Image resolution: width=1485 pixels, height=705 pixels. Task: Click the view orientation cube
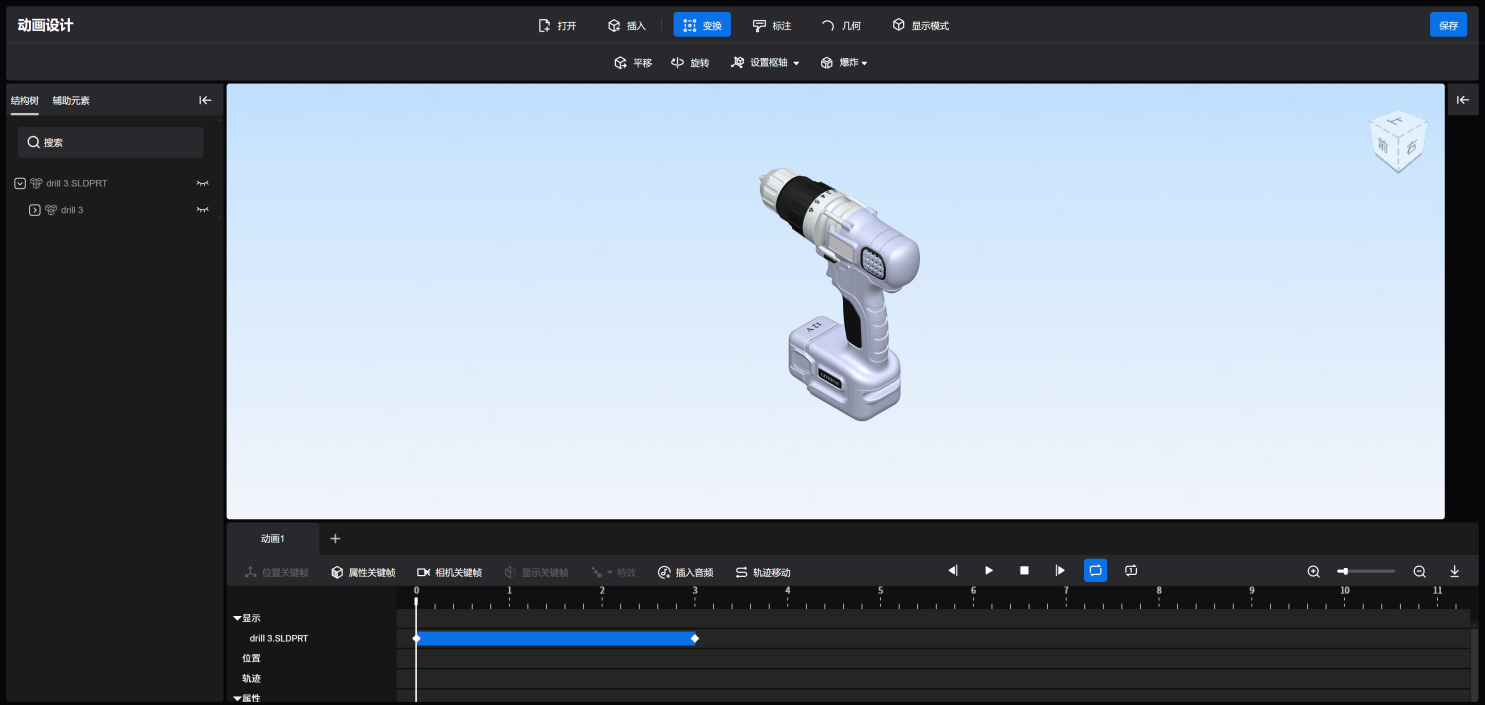coord(1398,142)
